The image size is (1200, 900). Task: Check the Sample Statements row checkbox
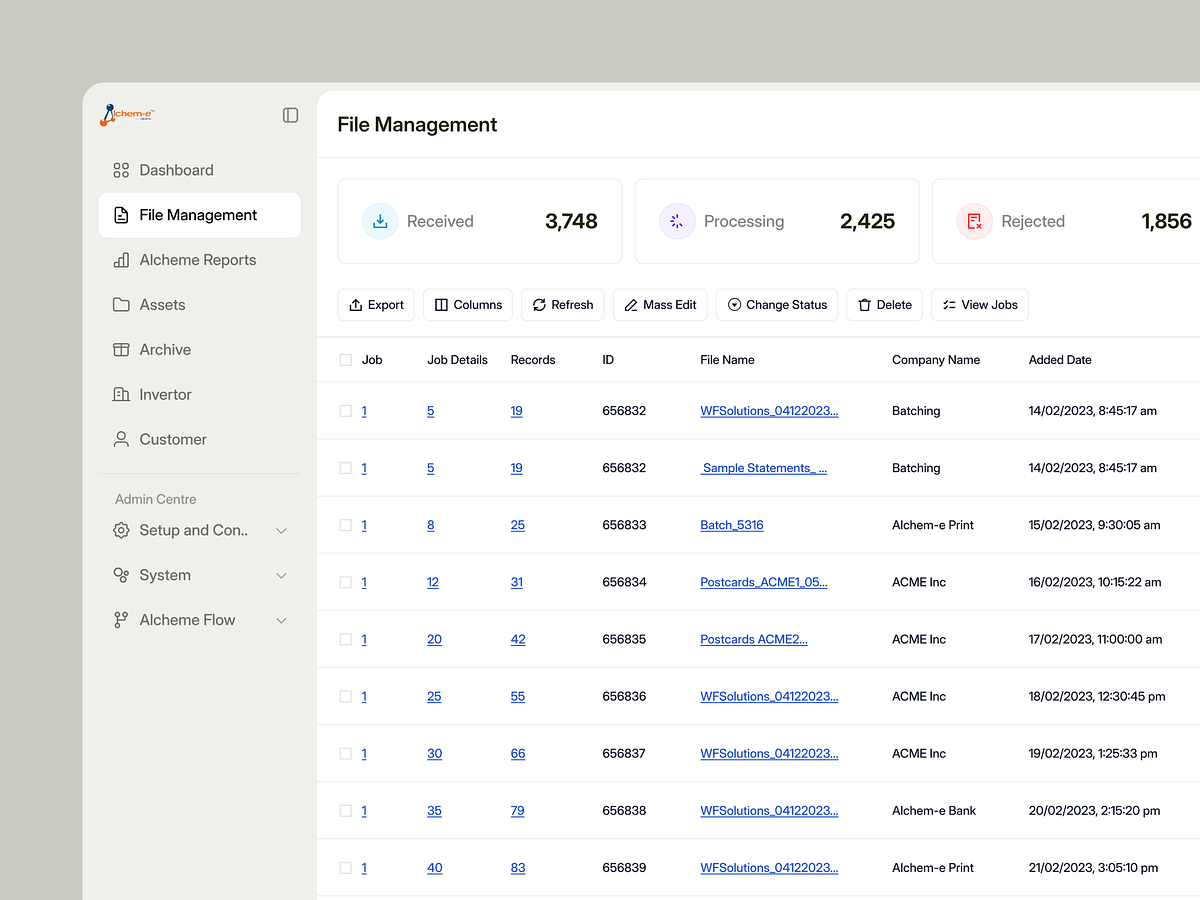pos(346,468)
